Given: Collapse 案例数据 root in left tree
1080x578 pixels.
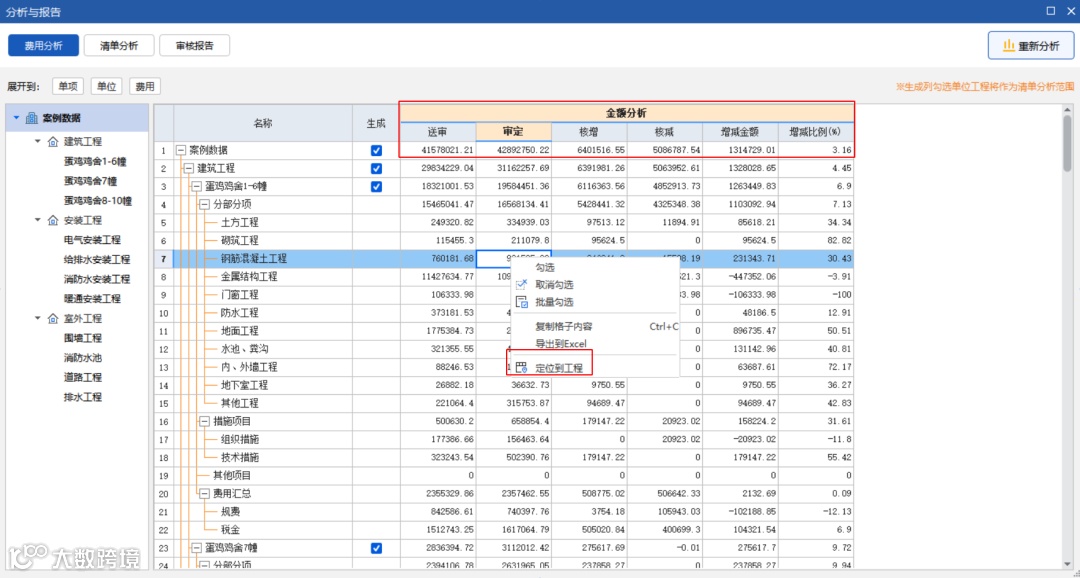Looking at the screenshot, I should [17, 118].
